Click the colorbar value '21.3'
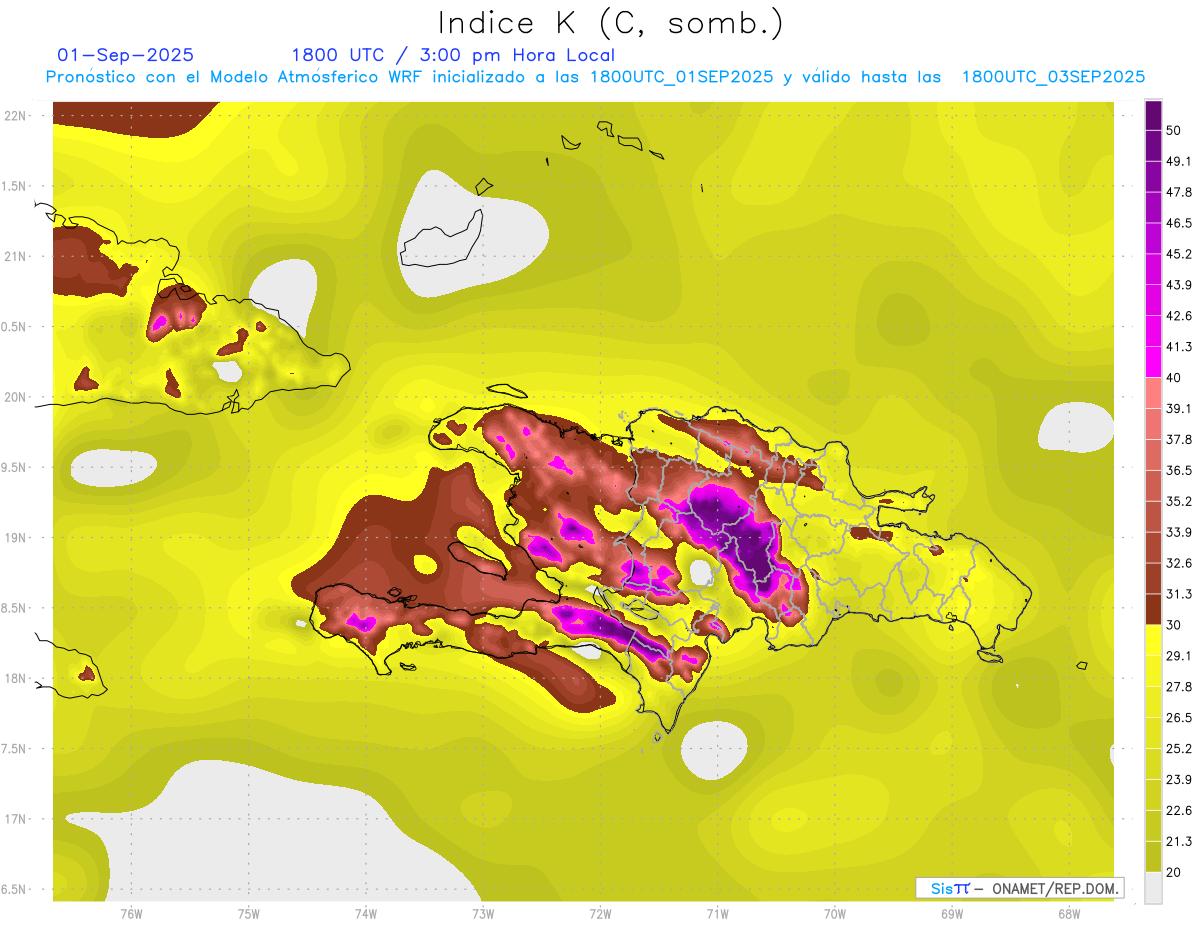 tap(1179, 841)
